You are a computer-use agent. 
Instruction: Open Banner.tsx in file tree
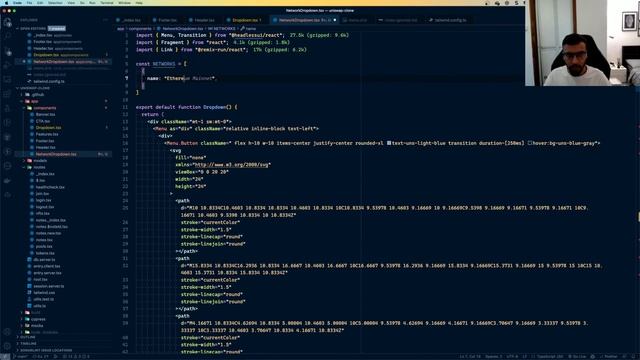[45, 114]
